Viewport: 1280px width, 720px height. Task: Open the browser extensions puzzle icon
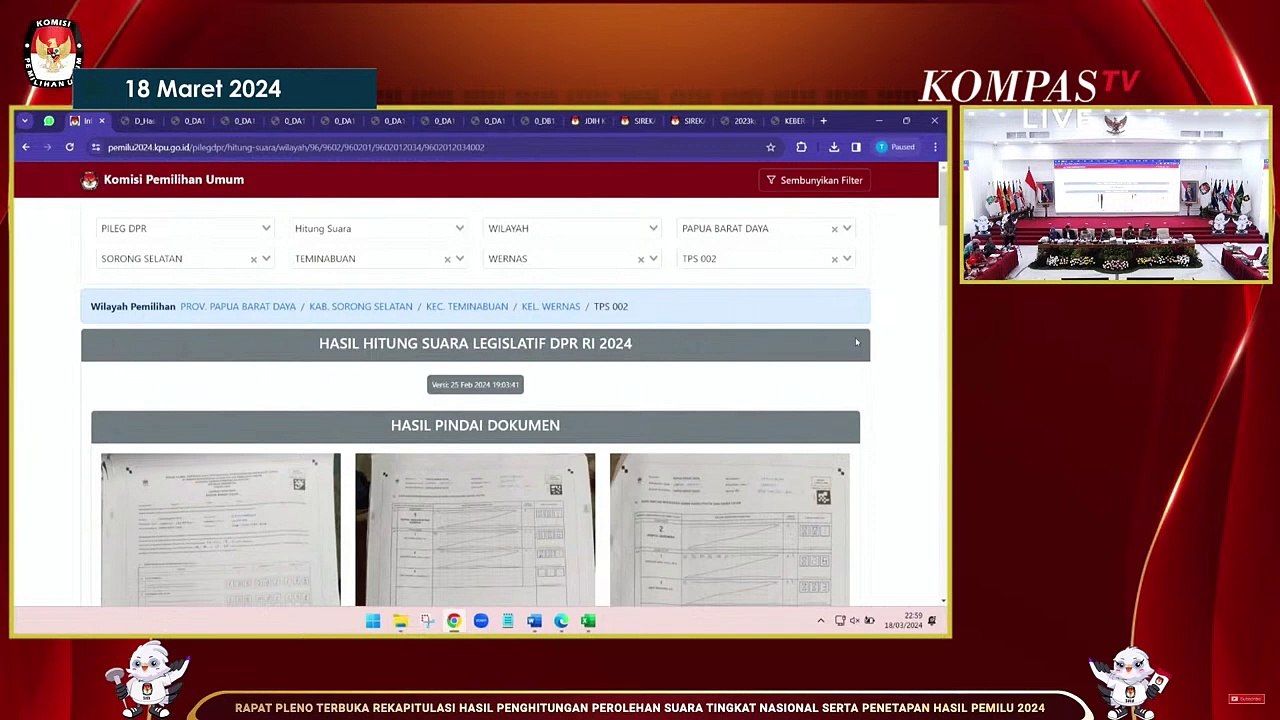coord(801,147)
